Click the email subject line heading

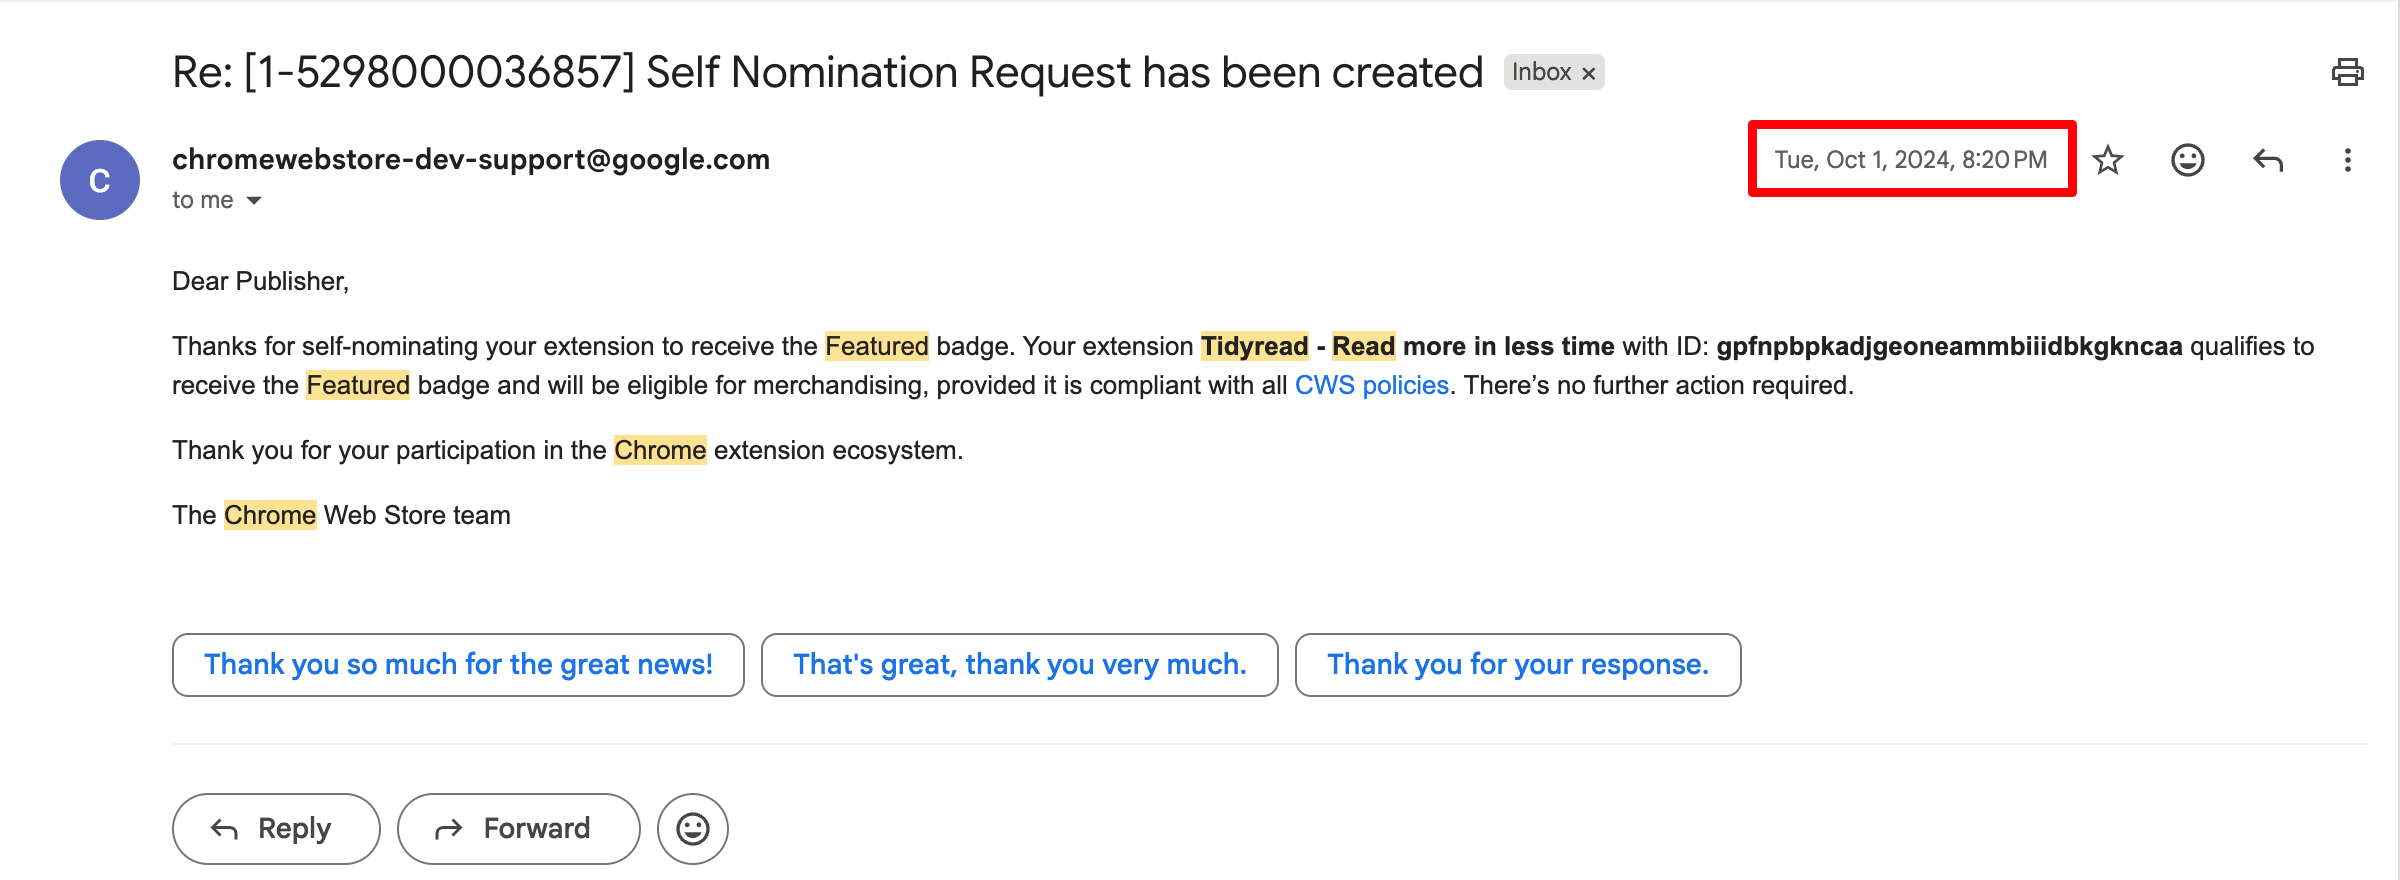click(827, 72)
